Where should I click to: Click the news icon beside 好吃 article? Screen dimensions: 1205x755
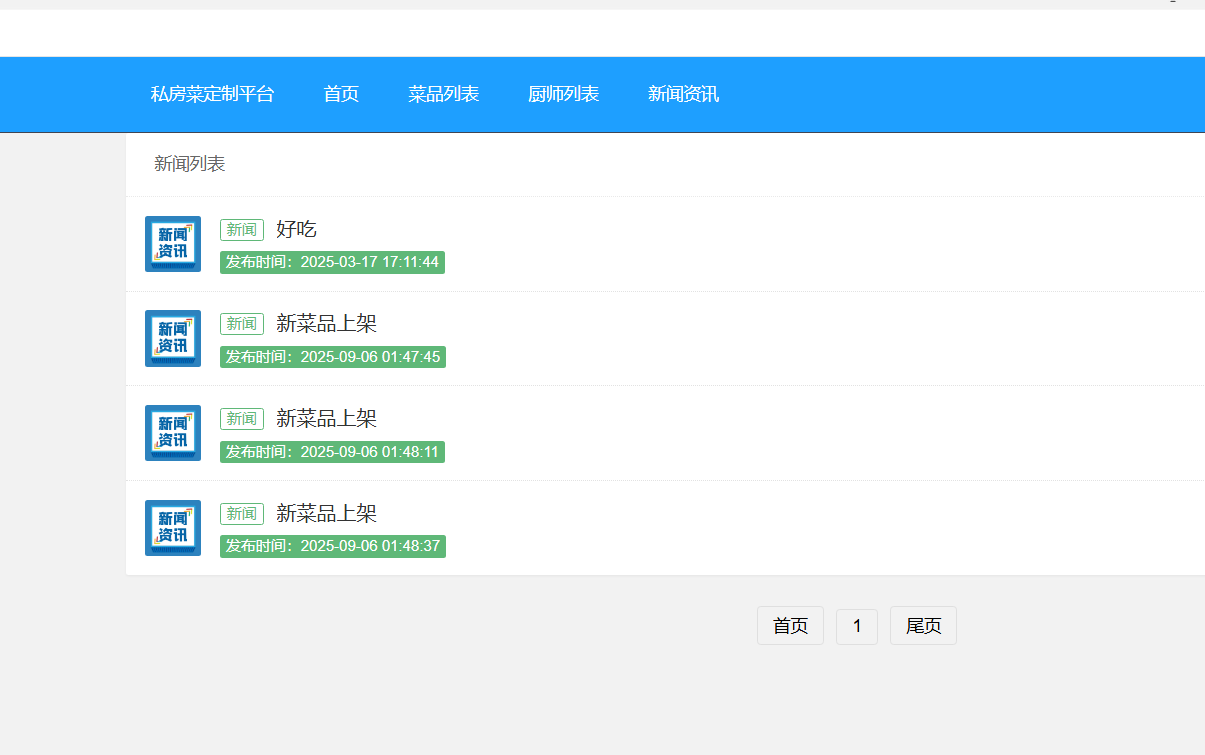(x=173, y=244)
